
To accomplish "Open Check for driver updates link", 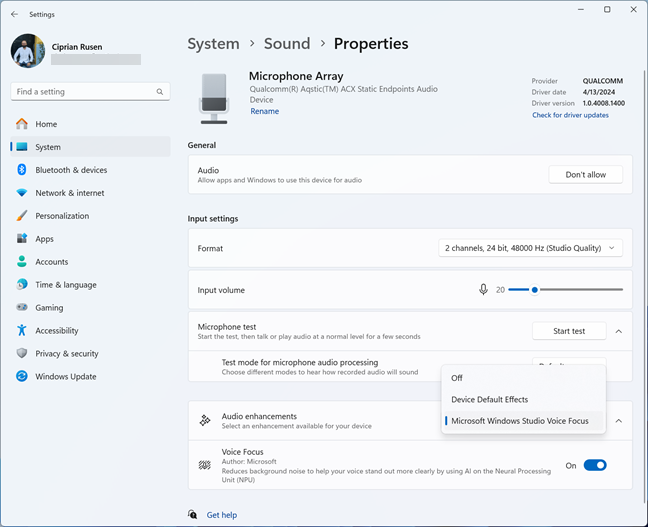I will click(570, 115).
